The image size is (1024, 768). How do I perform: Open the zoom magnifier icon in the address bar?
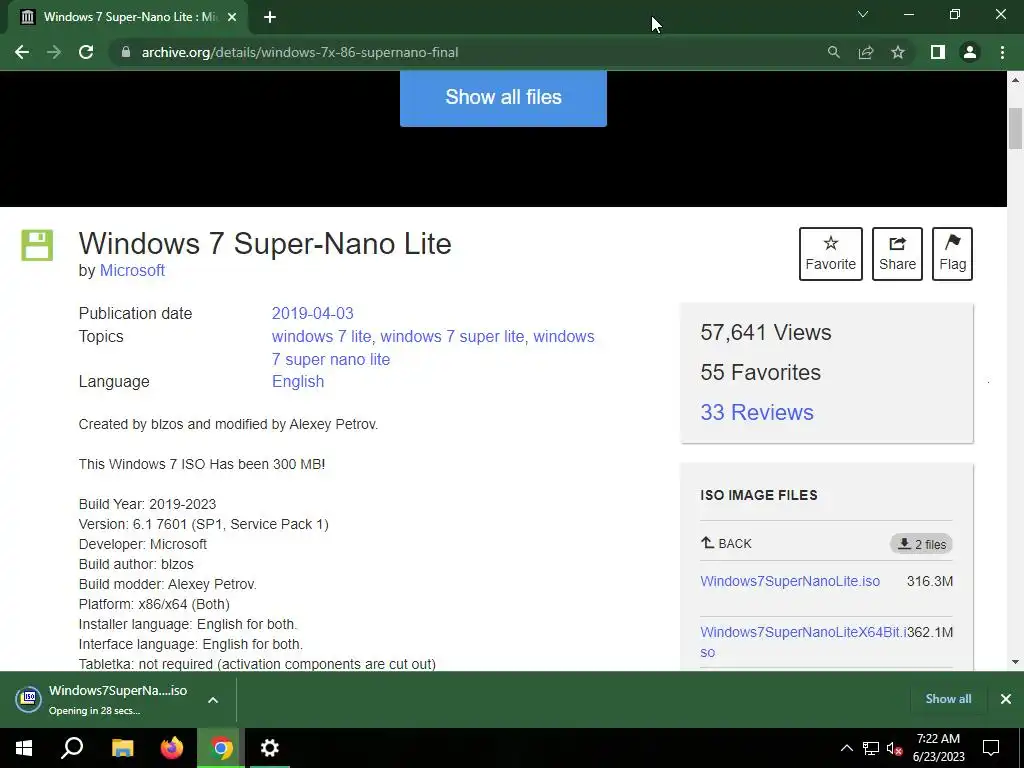(x=833, y=52)
